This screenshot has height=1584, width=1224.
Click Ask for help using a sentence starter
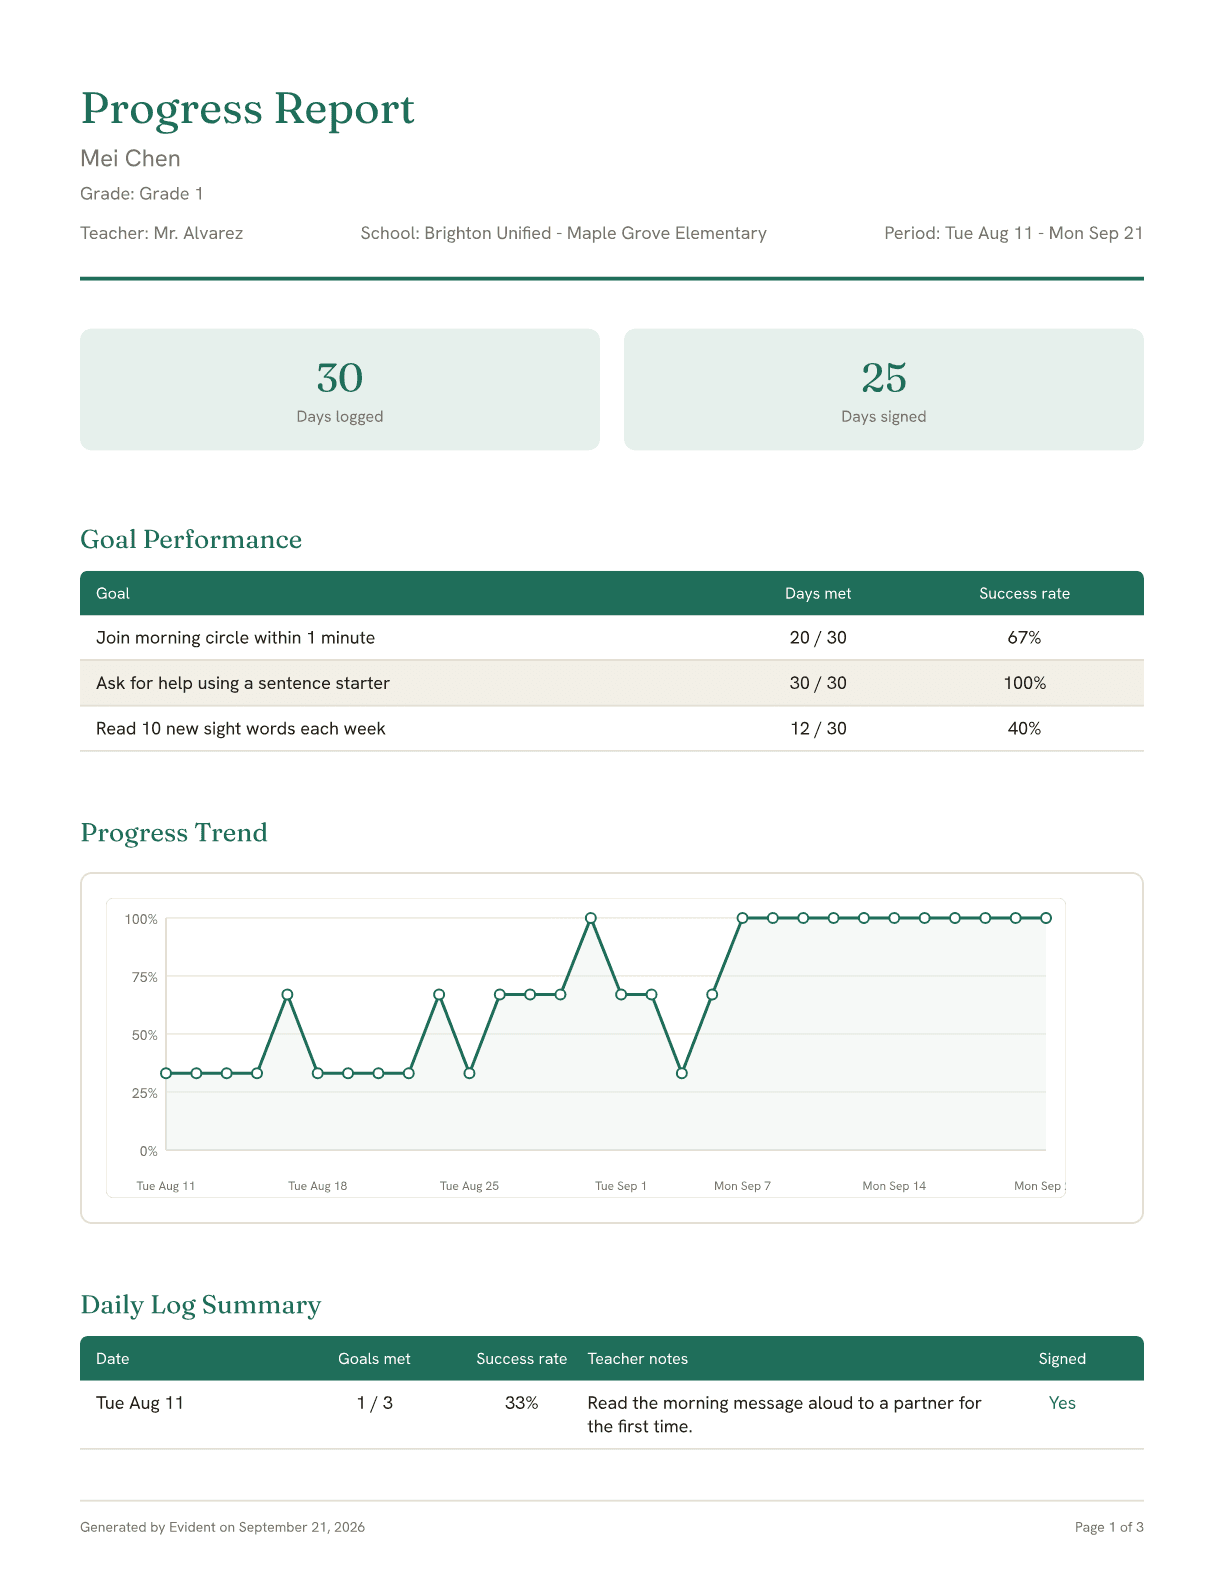click(x=243, y=683)
